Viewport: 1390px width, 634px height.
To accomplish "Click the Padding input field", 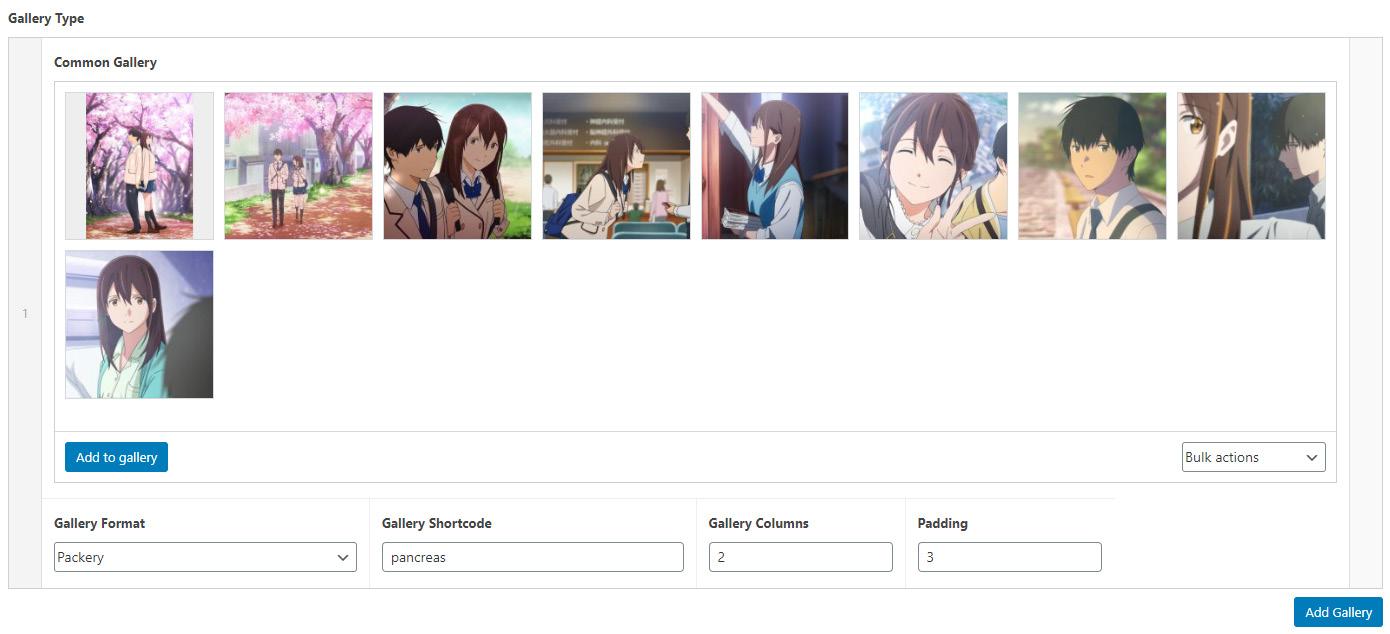I will pyautogui.click(x=1009, y=557).
